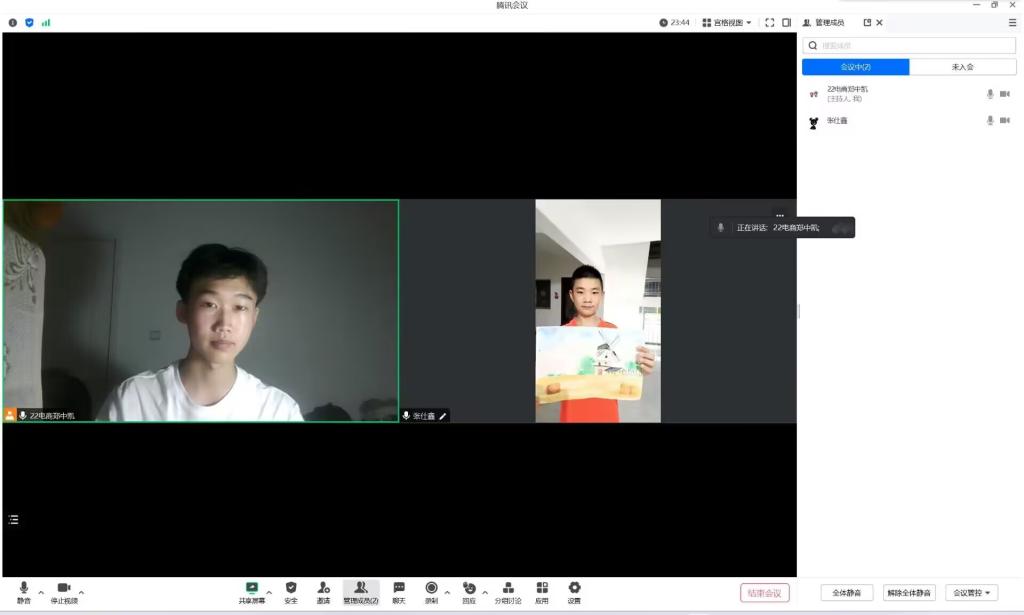
Task: Check the green network signal bars
Action: click(x=46, y=23)
